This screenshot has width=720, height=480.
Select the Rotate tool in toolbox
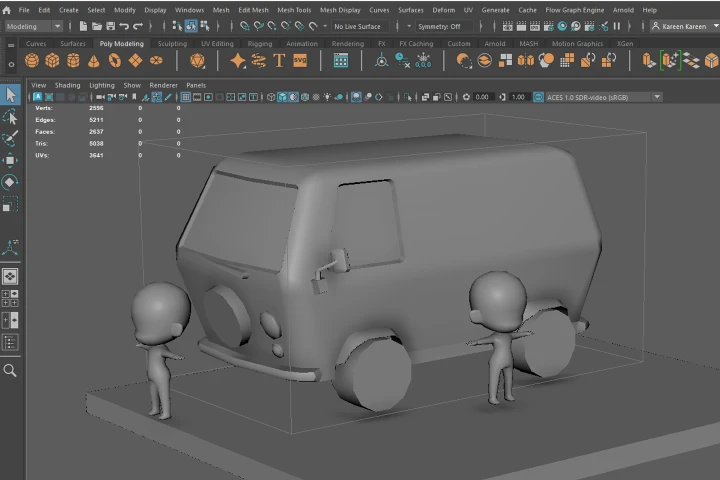[x=10, y=182]
